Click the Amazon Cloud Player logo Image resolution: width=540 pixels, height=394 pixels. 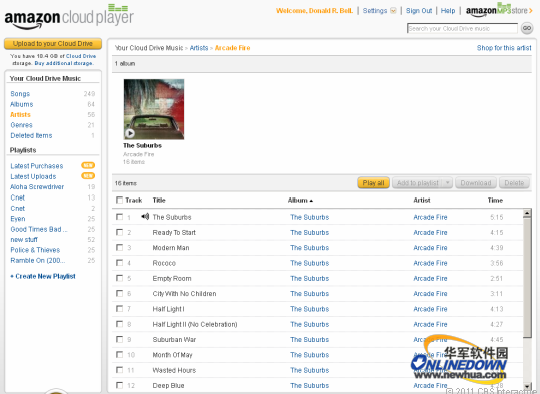coord(69,17)
